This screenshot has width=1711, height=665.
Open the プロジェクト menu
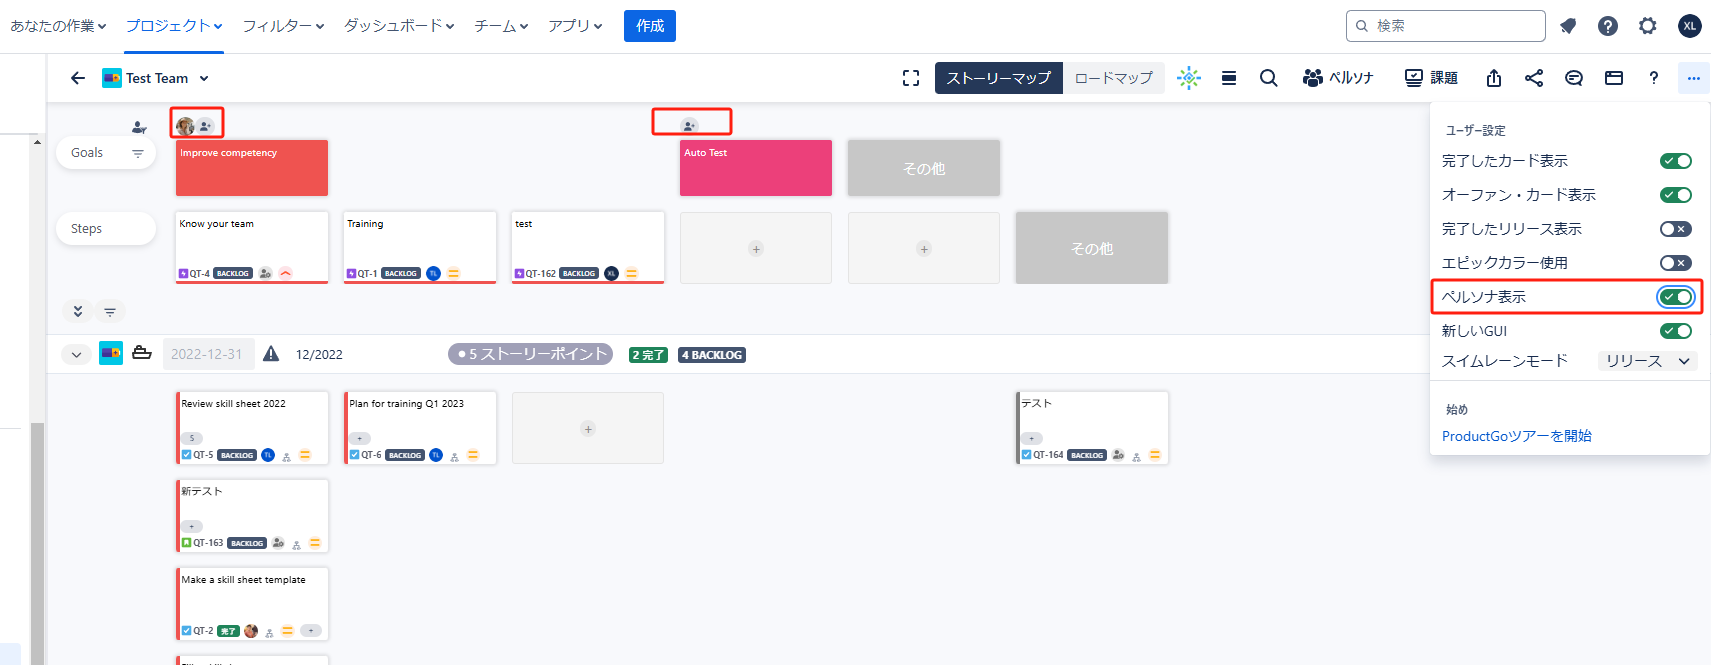(173, 26)
